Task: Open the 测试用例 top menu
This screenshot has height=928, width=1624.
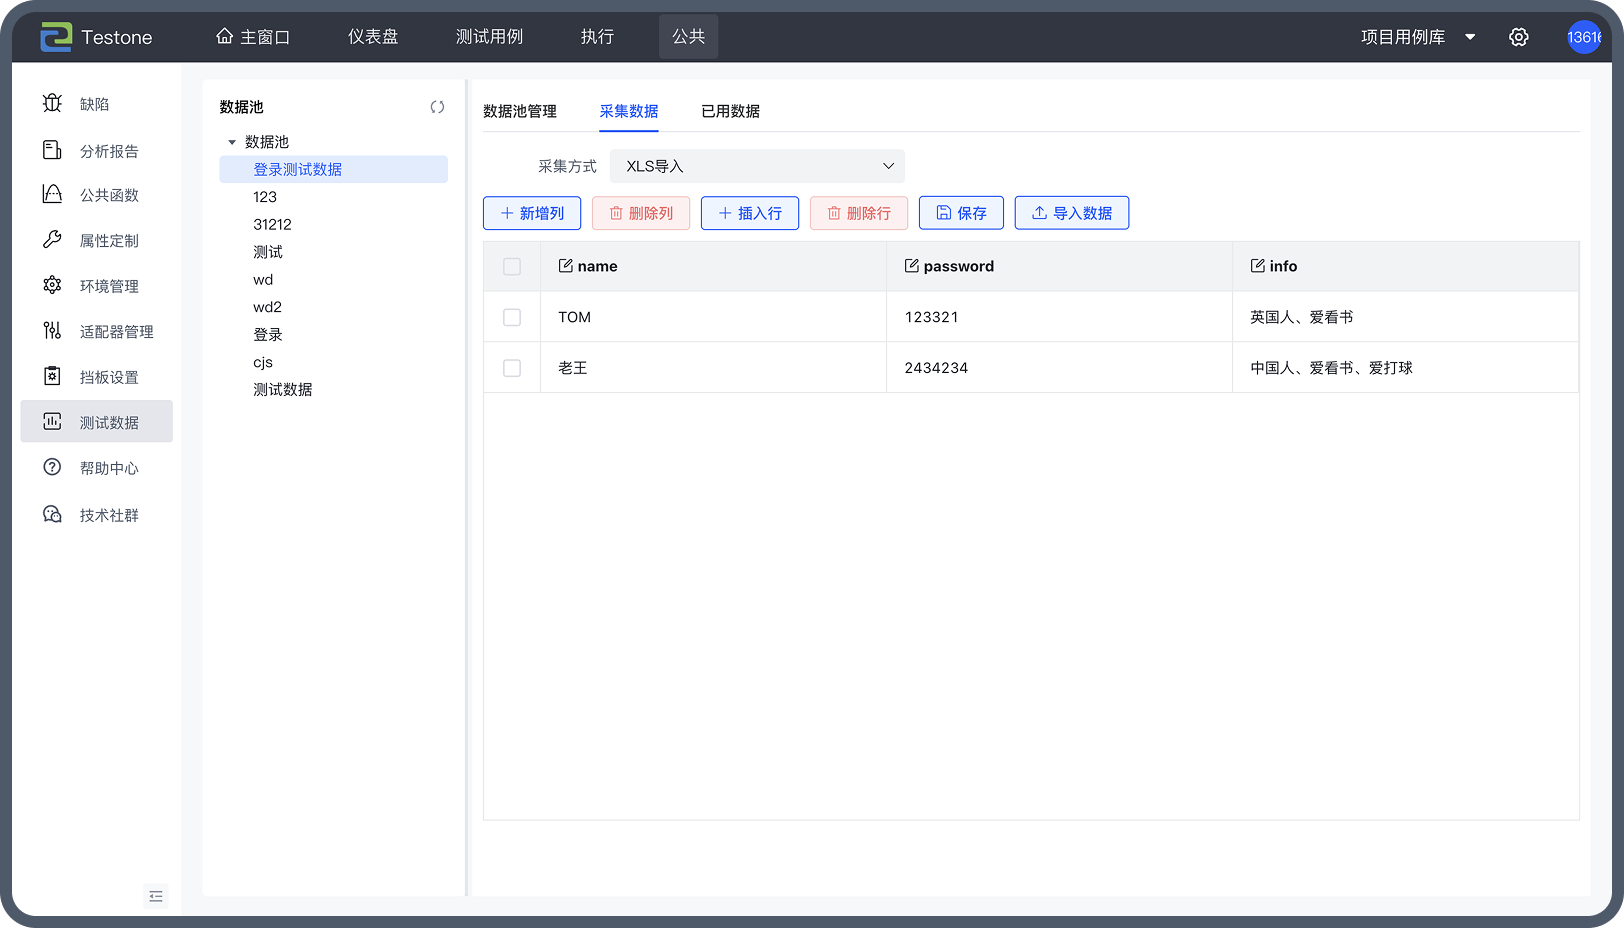Action: point(489,37)
